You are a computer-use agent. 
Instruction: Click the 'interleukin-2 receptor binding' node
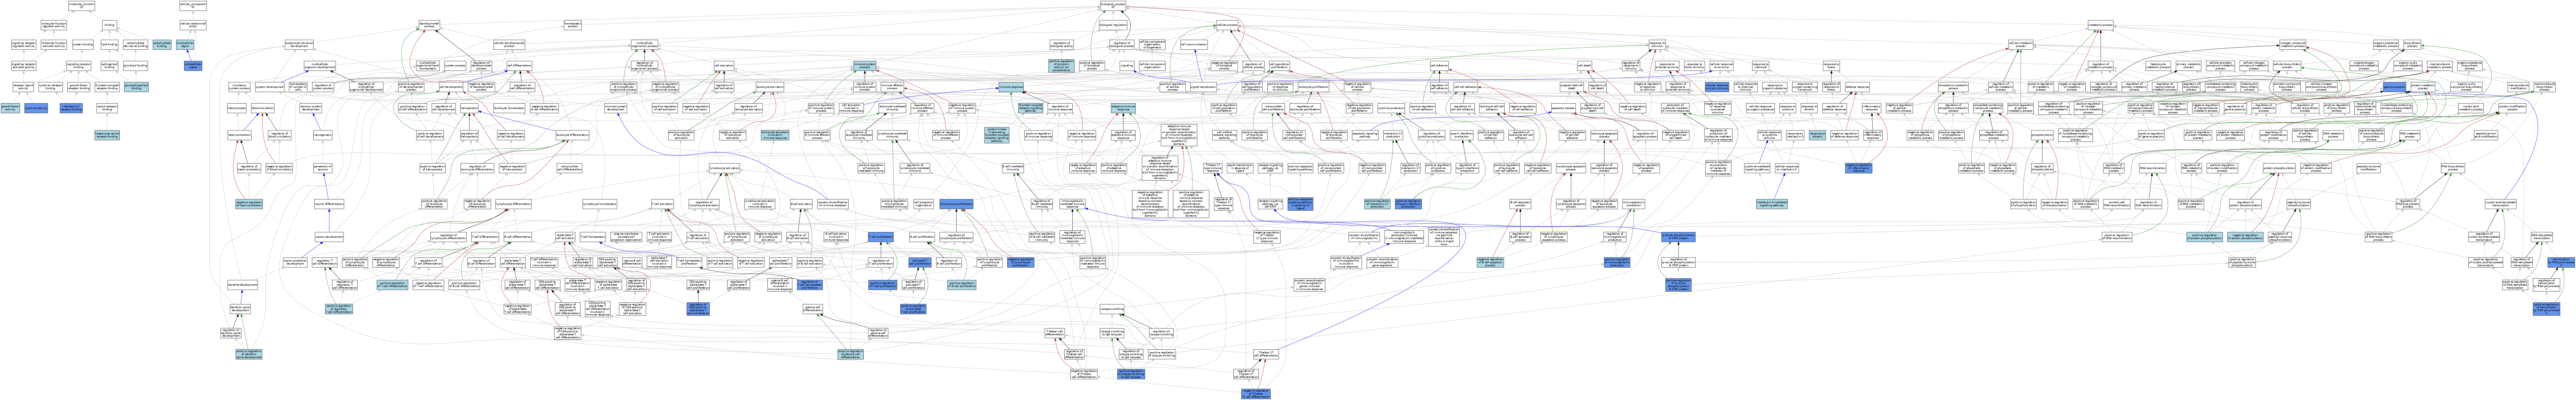point(71,108)
